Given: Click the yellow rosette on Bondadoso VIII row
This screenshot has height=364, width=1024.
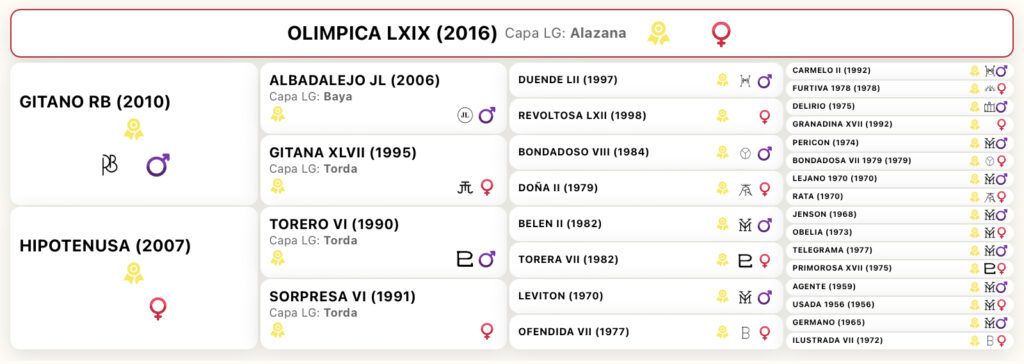Looking at the screenshot, I should click(722, 152).
